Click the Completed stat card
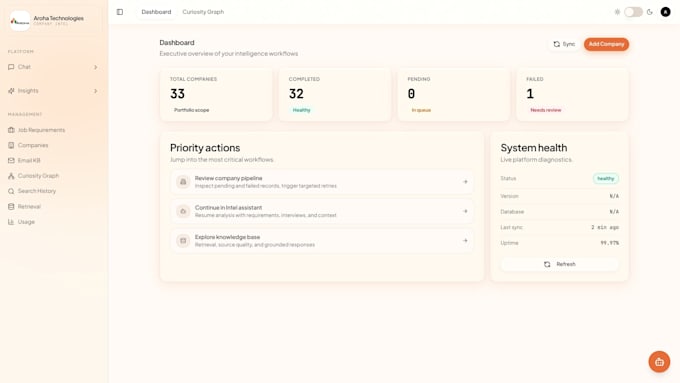 [335, 94]
